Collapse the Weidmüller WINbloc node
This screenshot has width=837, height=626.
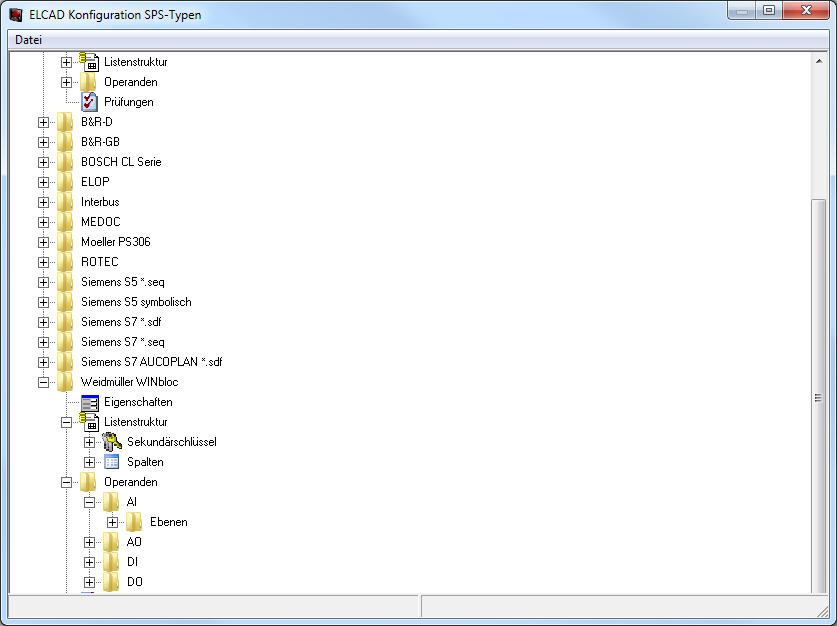tap(43, 382)
